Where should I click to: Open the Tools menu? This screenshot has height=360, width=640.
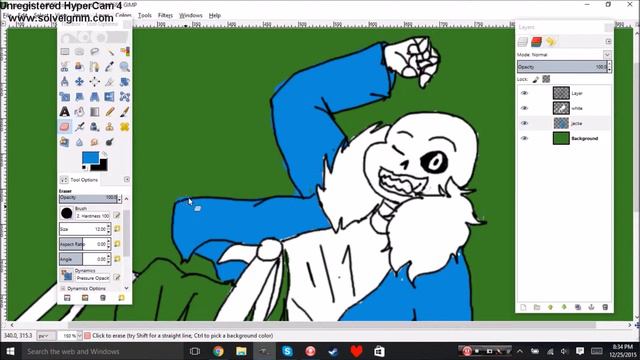click(x=144, y=15)
